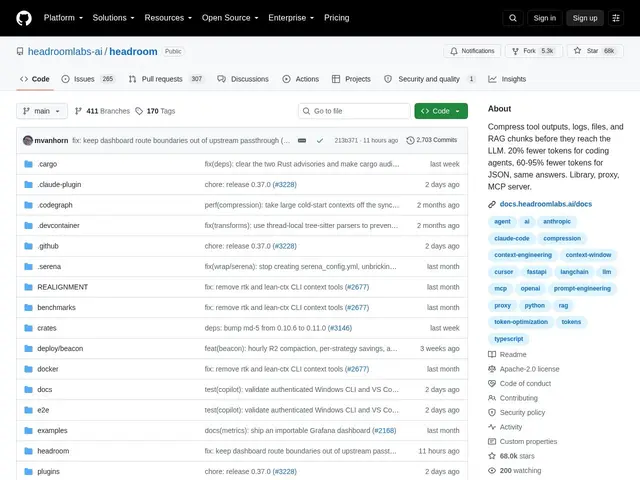Expand commit message ellipsis button
Viewport: 640px width, 480px height.
(x=302, y=140)
